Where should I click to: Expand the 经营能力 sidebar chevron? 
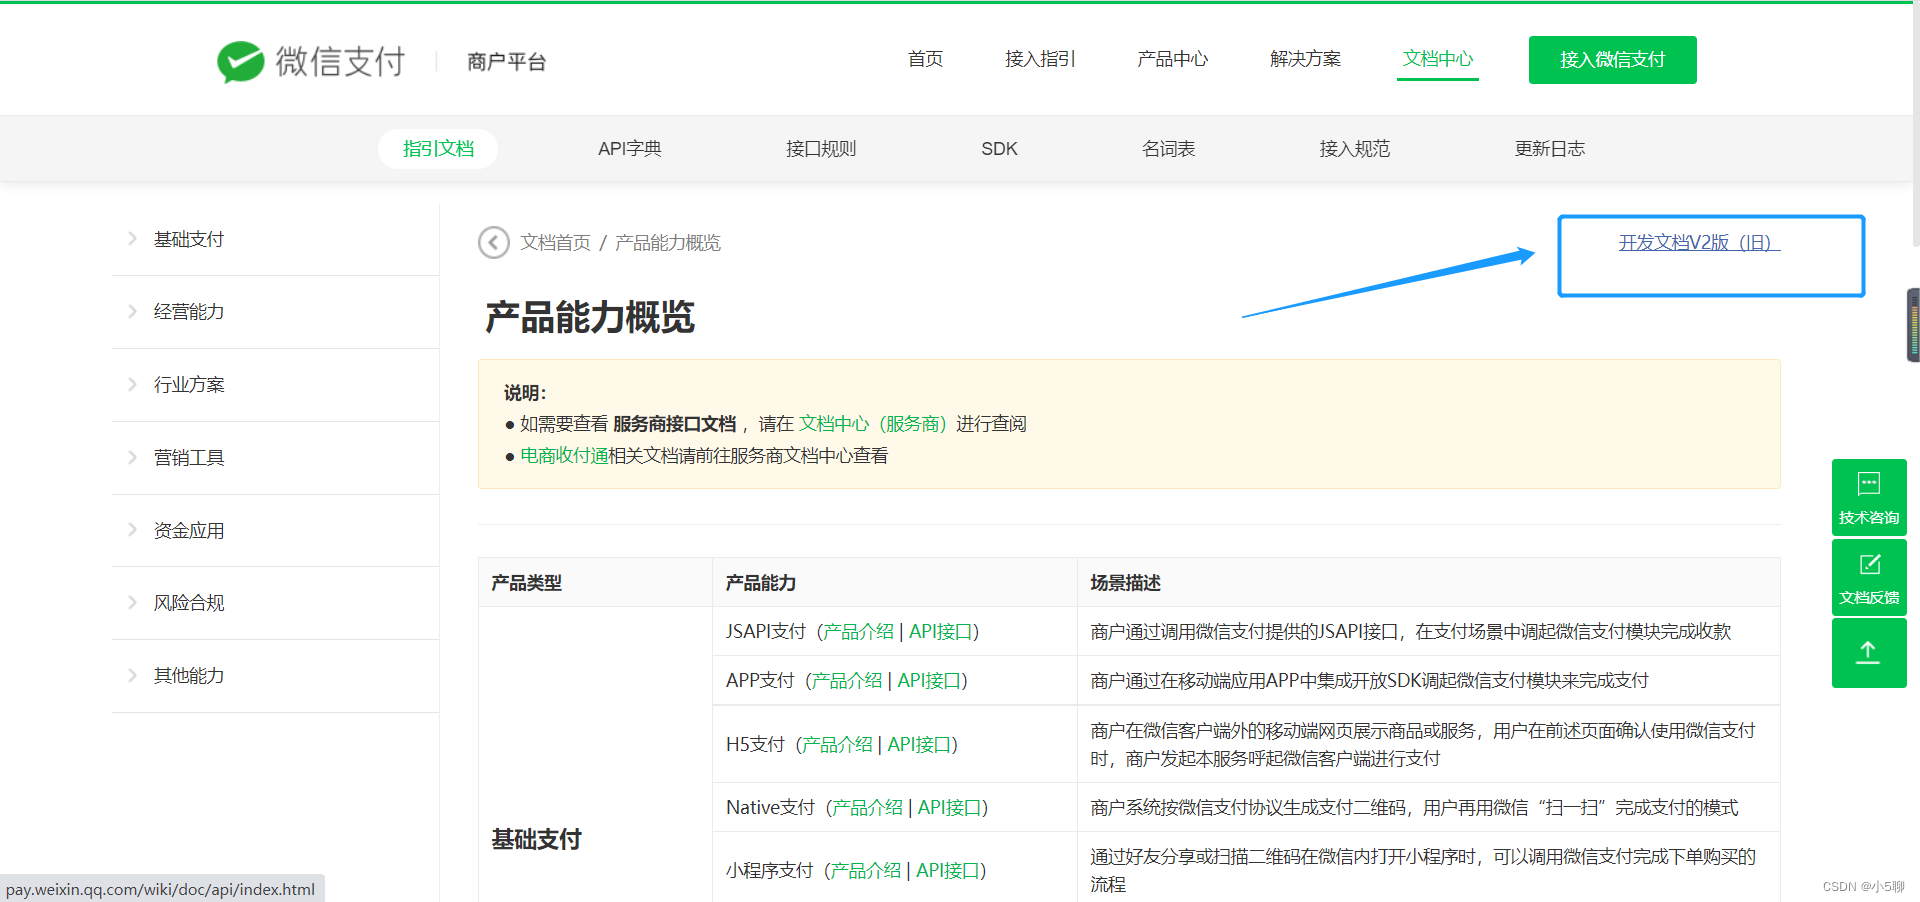pyautogui.click(x=132, y=311)
